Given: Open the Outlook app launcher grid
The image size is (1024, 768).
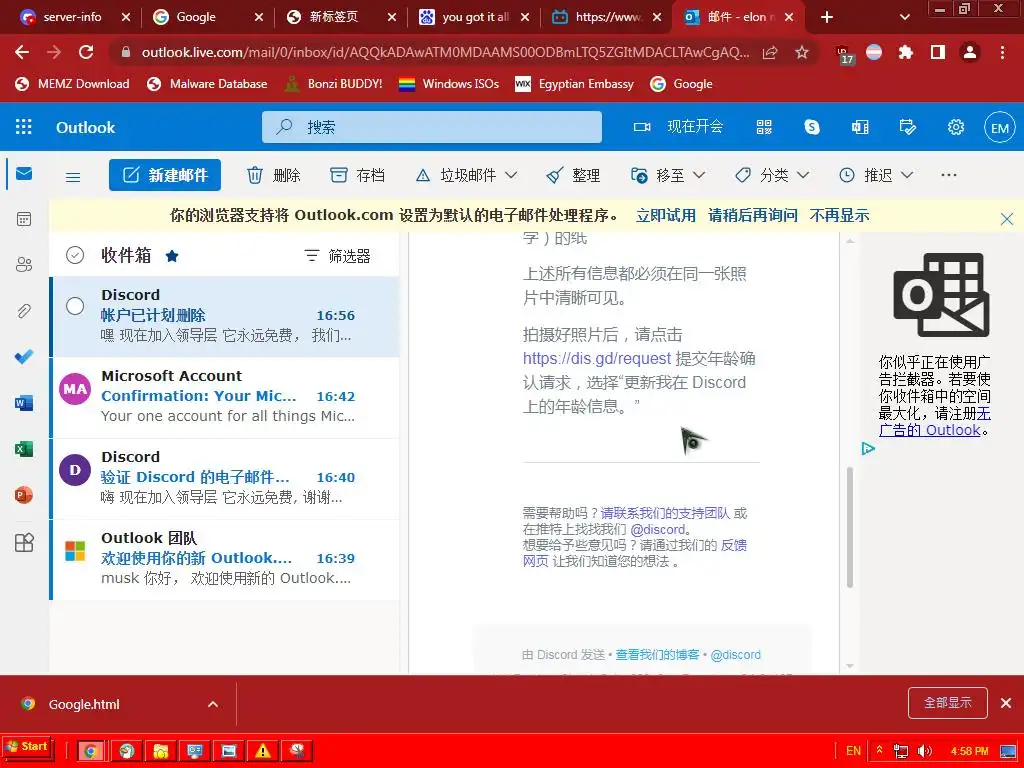Looking at the screenshot, I should tap(24, 127).
